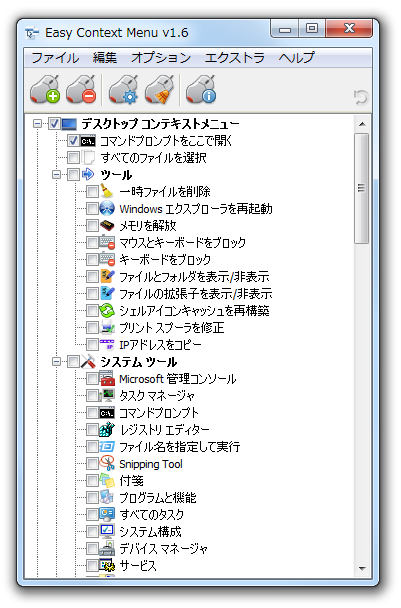Click the green refresh icon beside シェルアイコンキャッシュを再構築
The height and width of the screenshot is (608, 401).
point(107,310)
